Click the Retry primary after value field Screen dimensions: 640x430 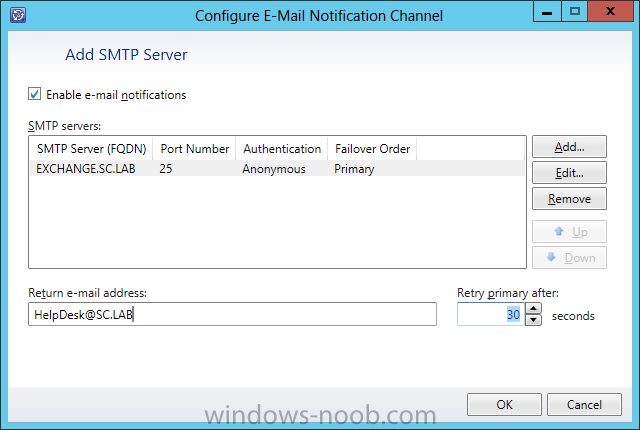(491, 314)
